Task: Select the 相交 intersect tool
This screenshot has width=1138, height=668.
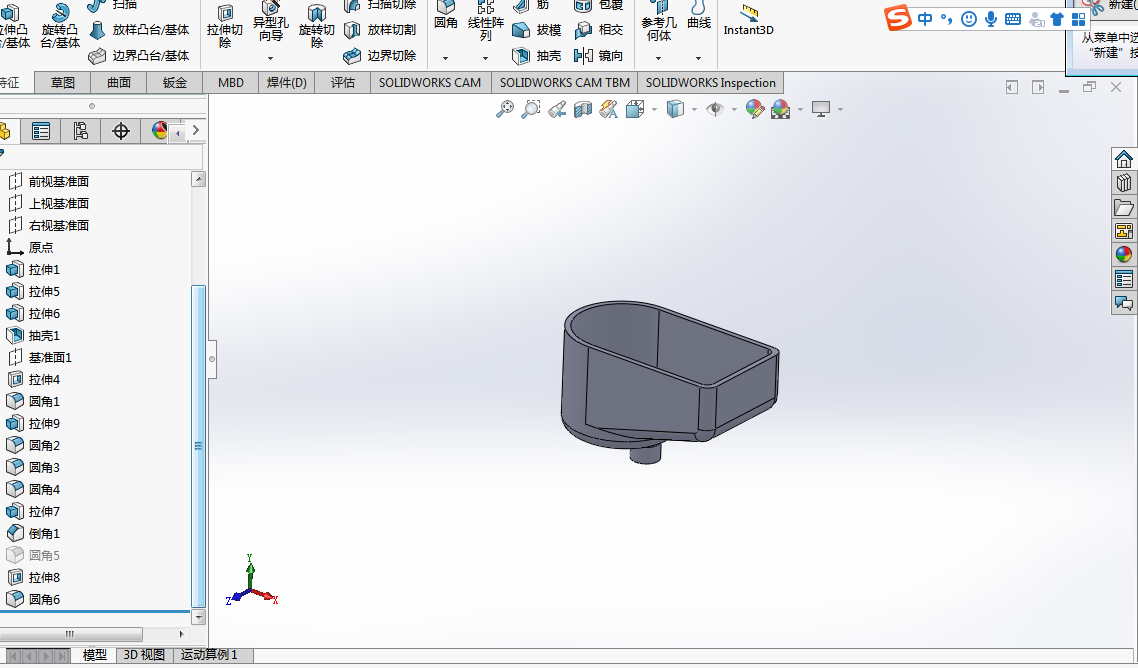Action: (x=599, y=30)
